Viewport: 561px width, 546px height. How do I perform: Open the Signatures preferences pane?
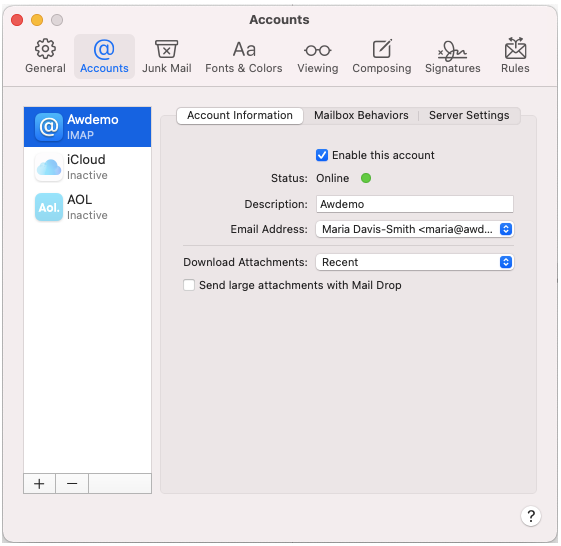point(453,56)
